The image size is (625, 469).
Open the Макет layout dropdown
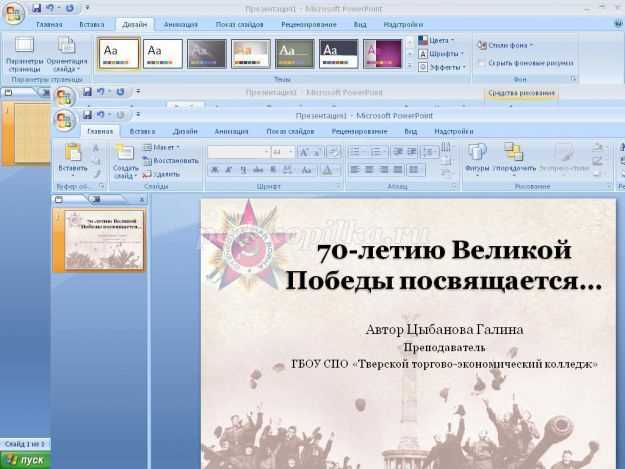[161, 147]
